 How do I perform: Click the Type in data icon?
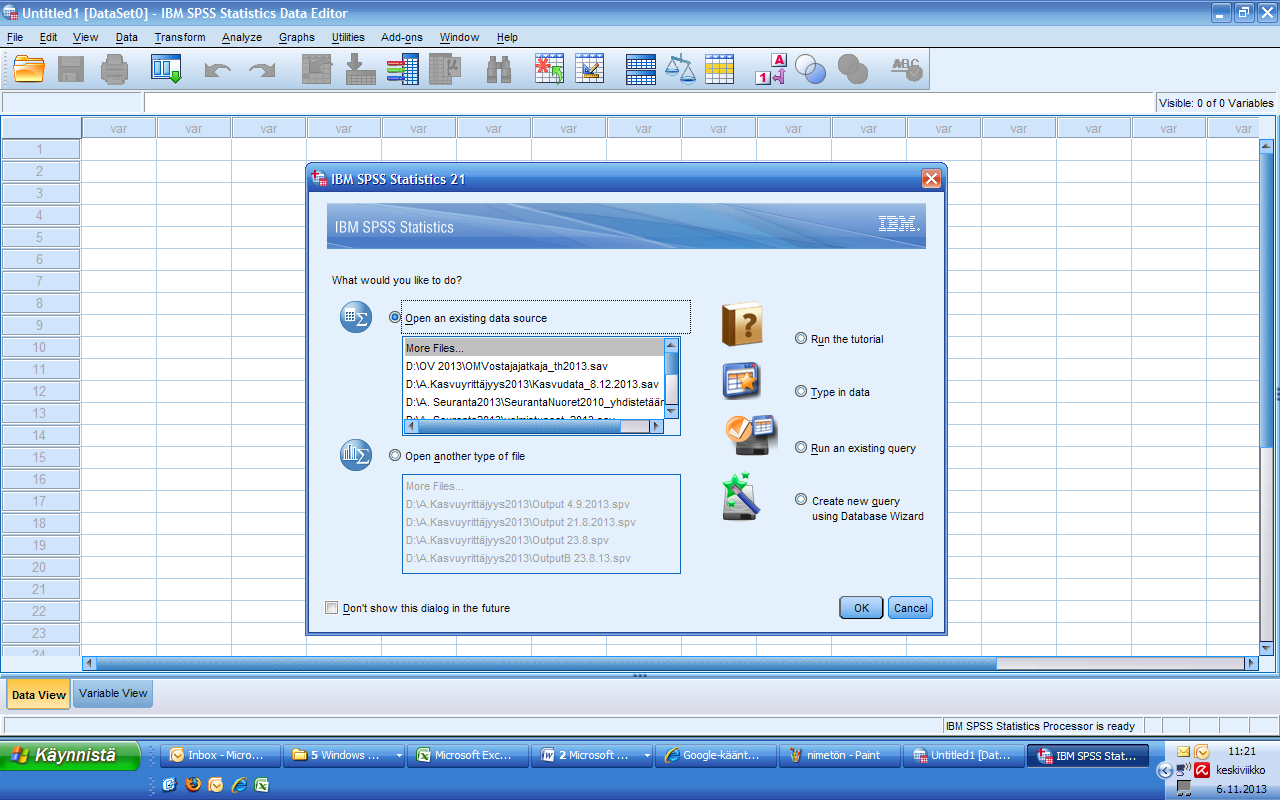[x=741, y=381]
